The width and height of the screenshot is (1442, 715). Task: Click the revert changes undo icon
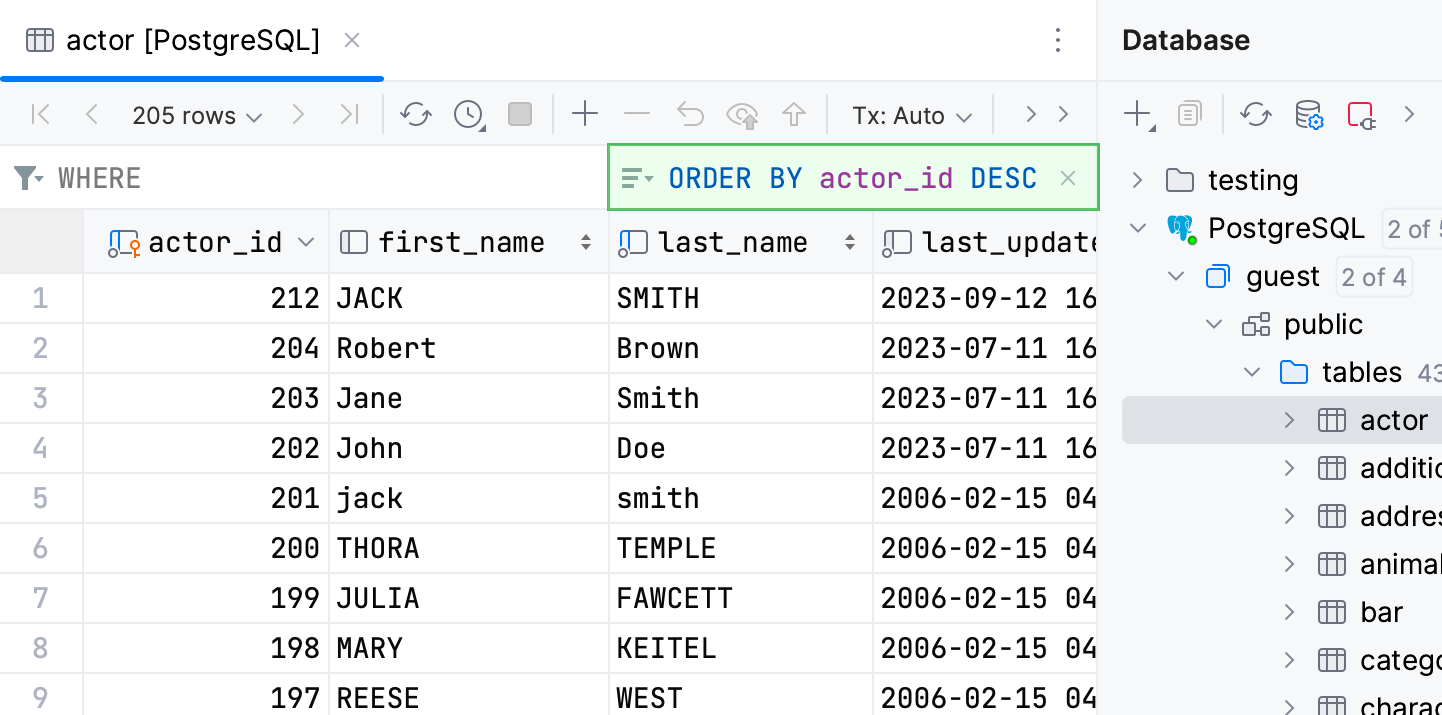[x=689, y=115]
